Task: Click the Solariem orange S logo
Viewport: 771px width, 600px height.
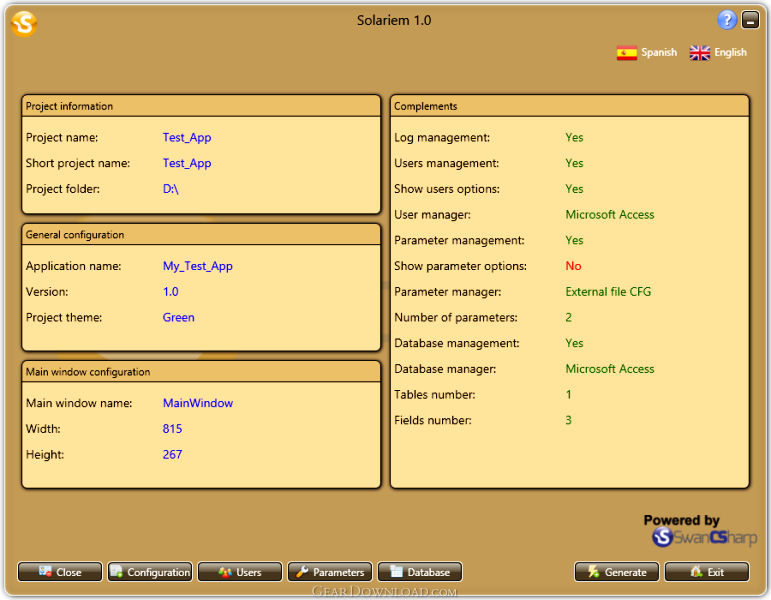Action: [x=24, y=23]
